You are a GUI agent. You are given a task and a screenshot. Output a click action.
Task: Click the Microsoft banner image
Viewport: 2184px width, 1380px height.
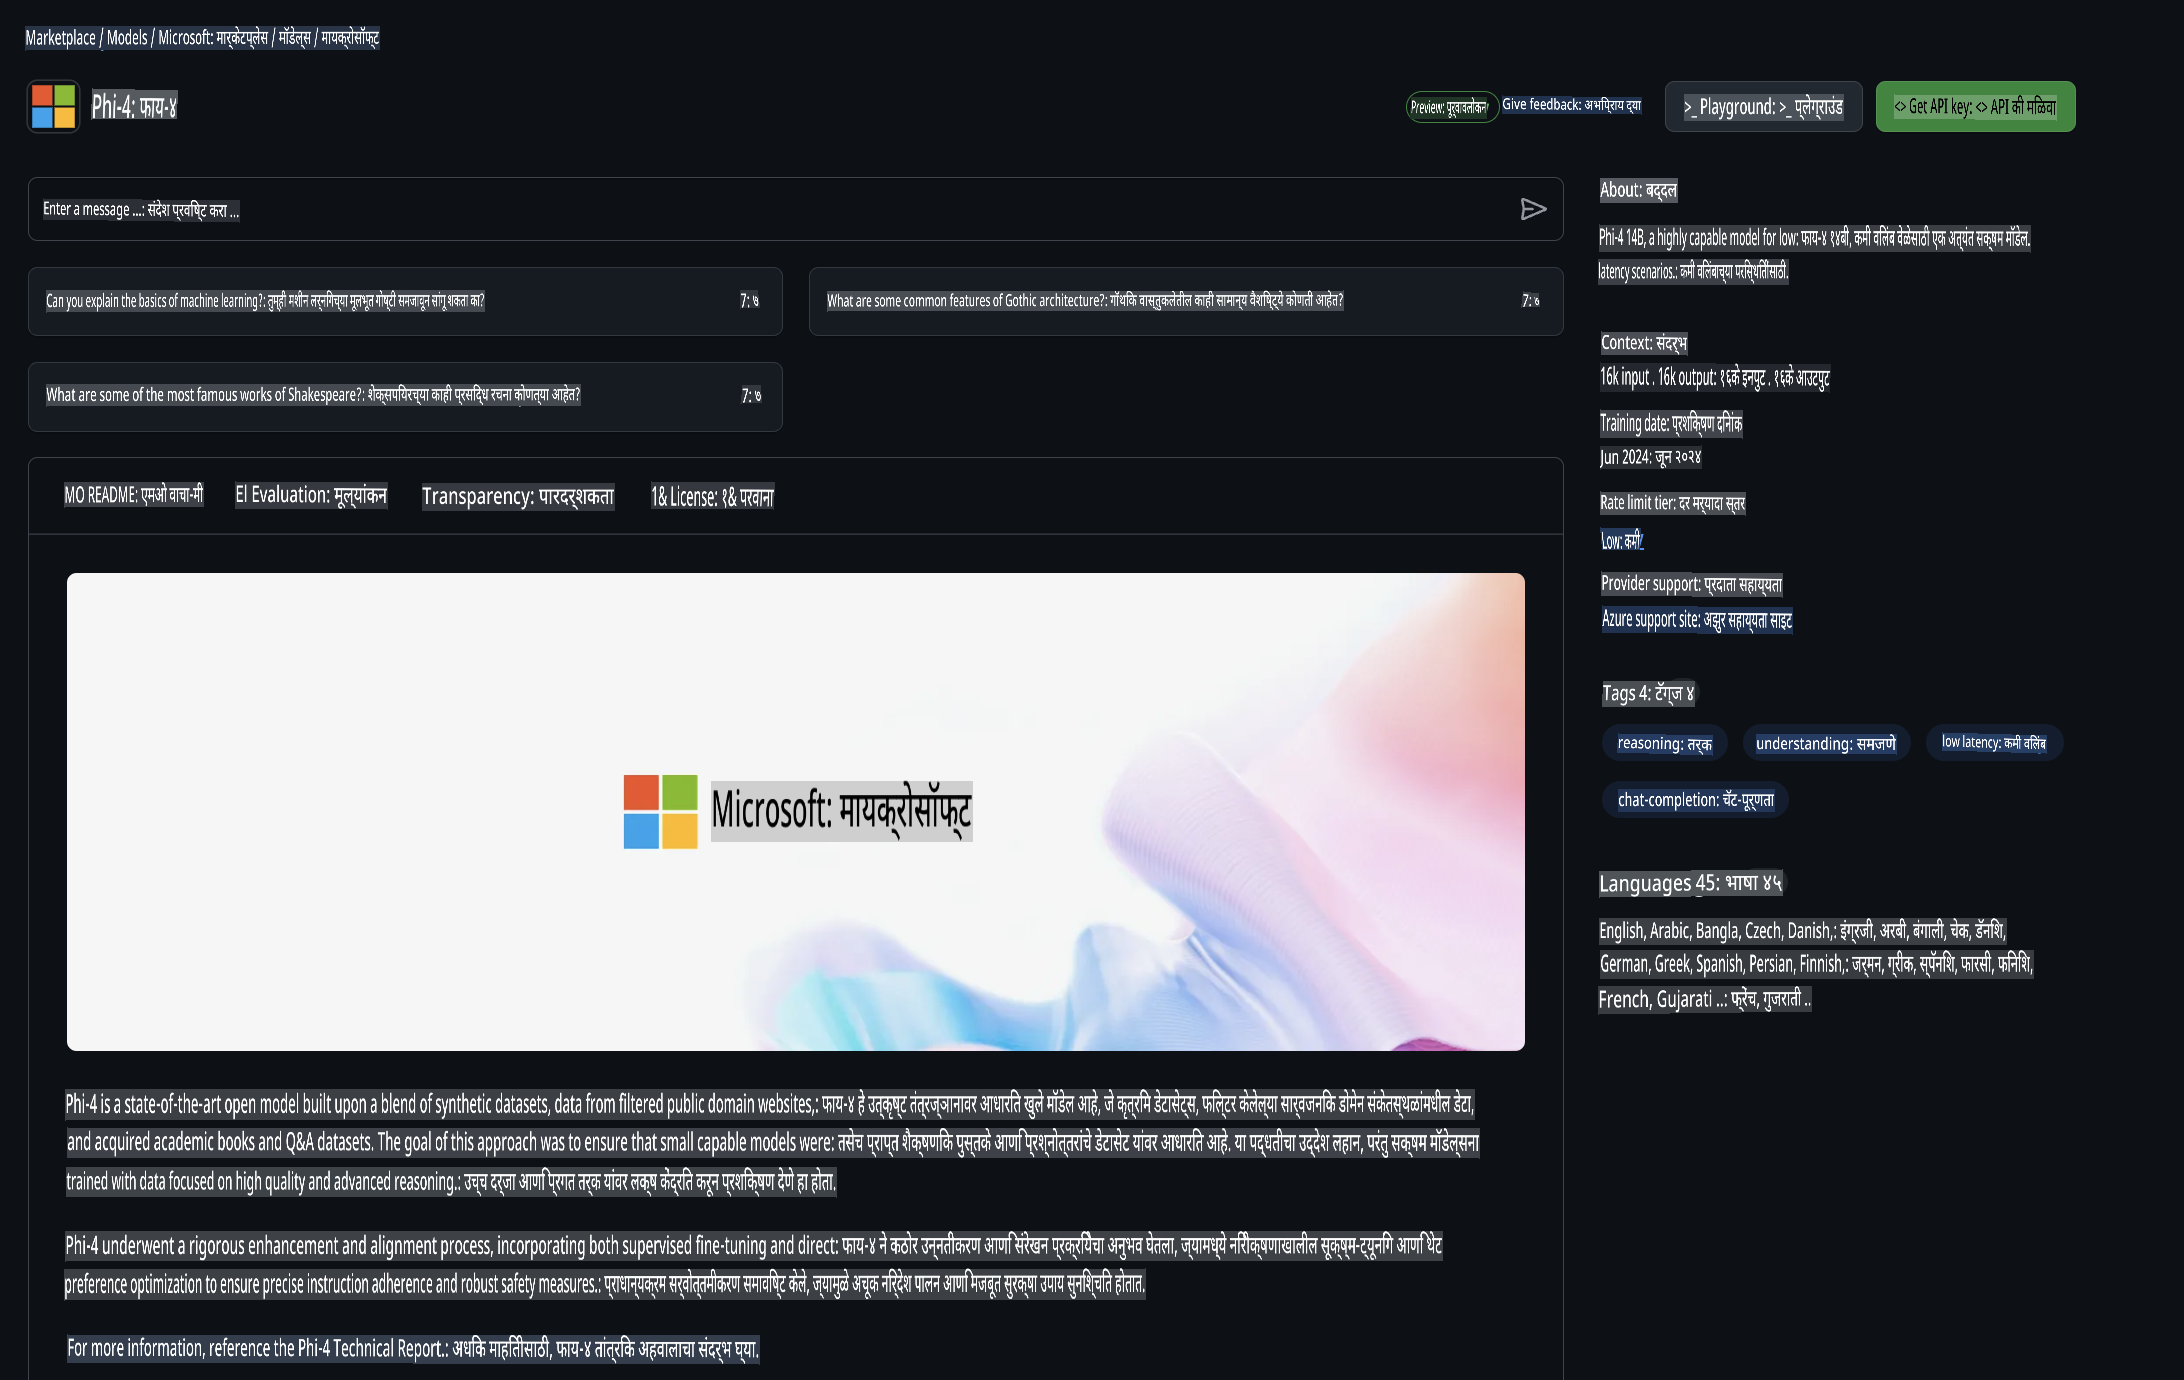pos(796,812)
